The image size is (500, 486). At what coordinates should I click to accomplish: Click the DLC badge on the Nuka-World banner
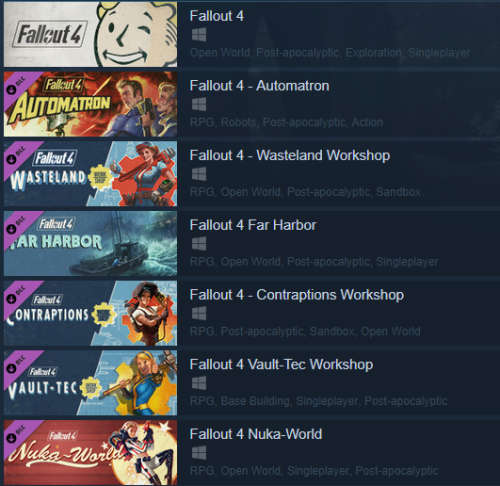[17, 434]
